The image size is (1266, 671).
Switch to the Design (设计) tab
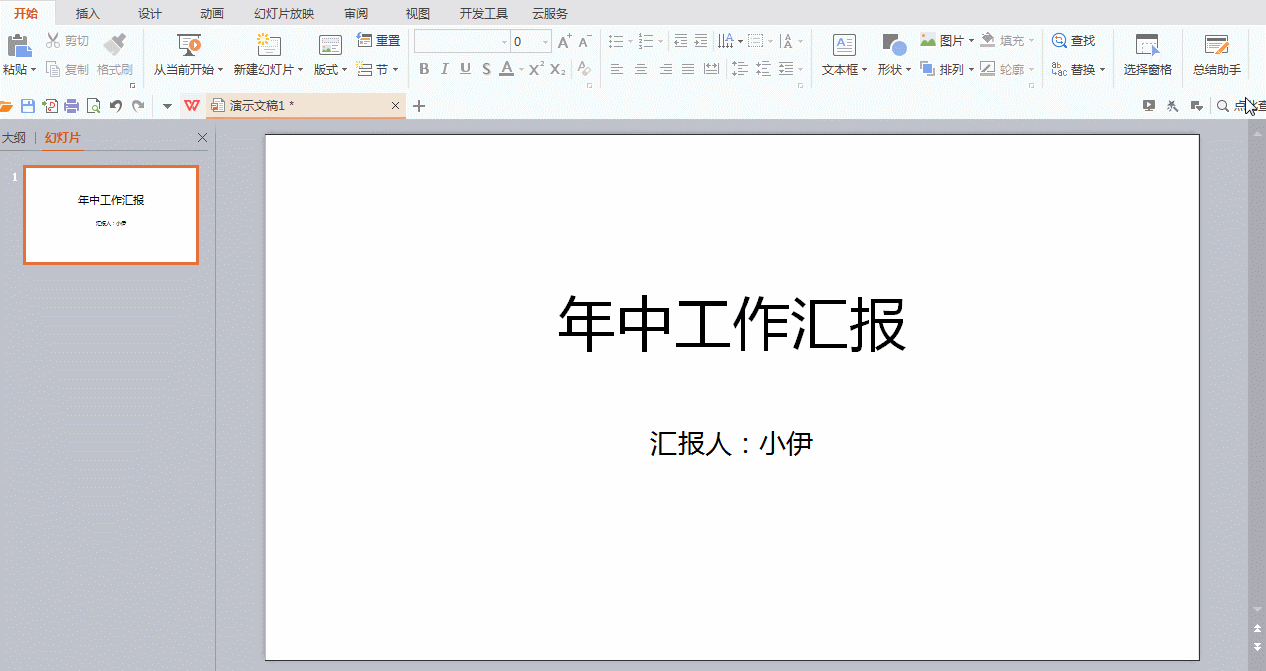pyautogui.click(x=150, y=13)
